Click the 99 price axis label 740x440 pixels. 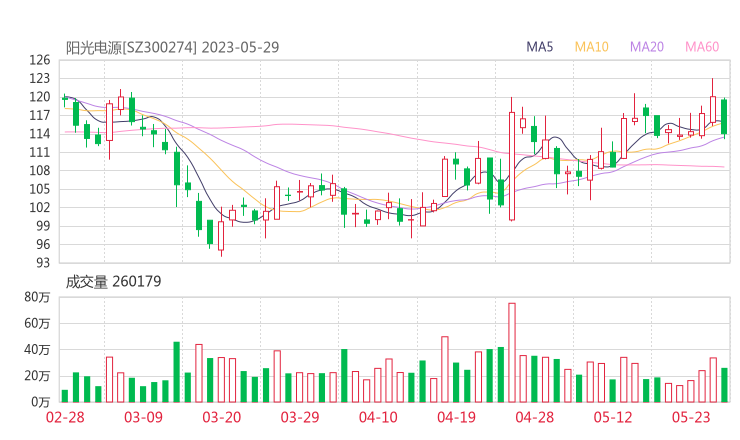point(43,226)
